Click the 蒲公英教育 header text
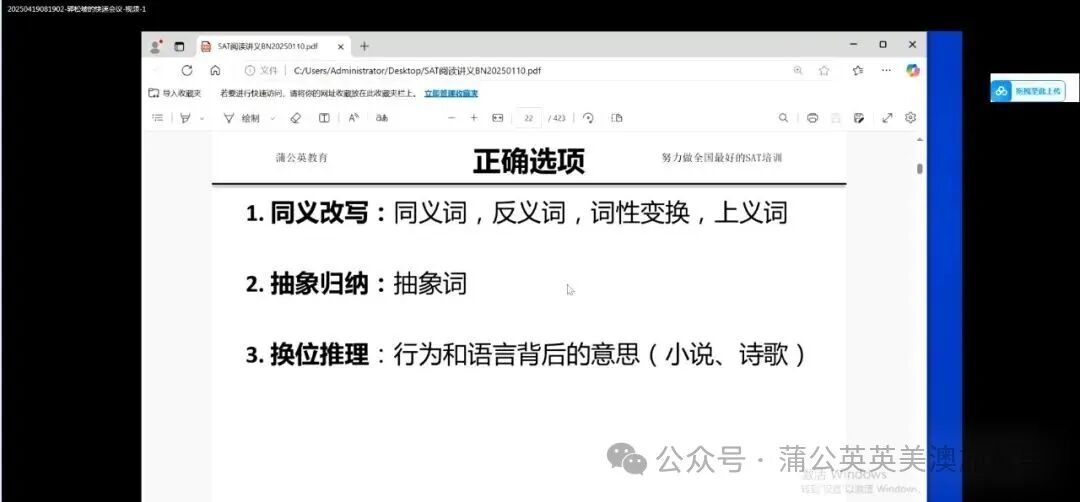The height and width of the screenshot is (502, 1080). 302,158
